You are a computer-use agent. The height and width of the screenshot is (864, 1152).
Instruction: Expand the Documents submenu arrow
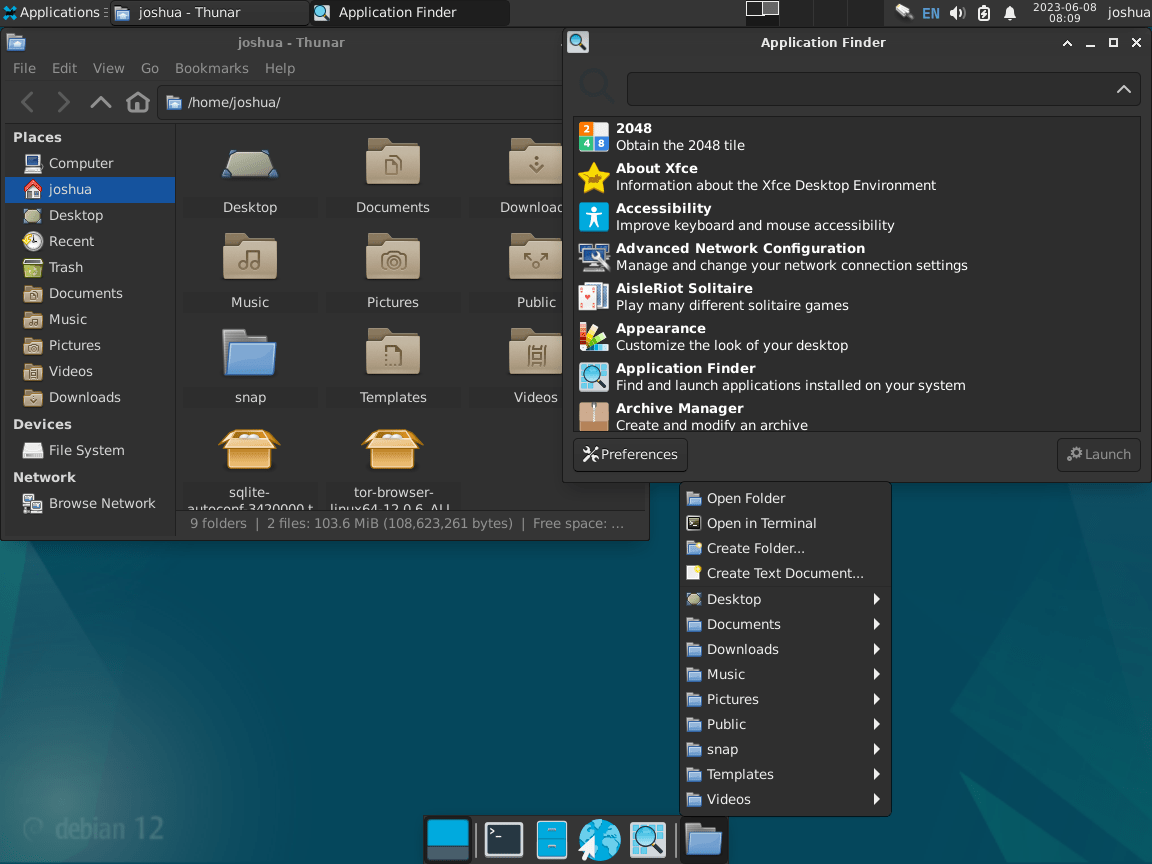pos(877,624)
